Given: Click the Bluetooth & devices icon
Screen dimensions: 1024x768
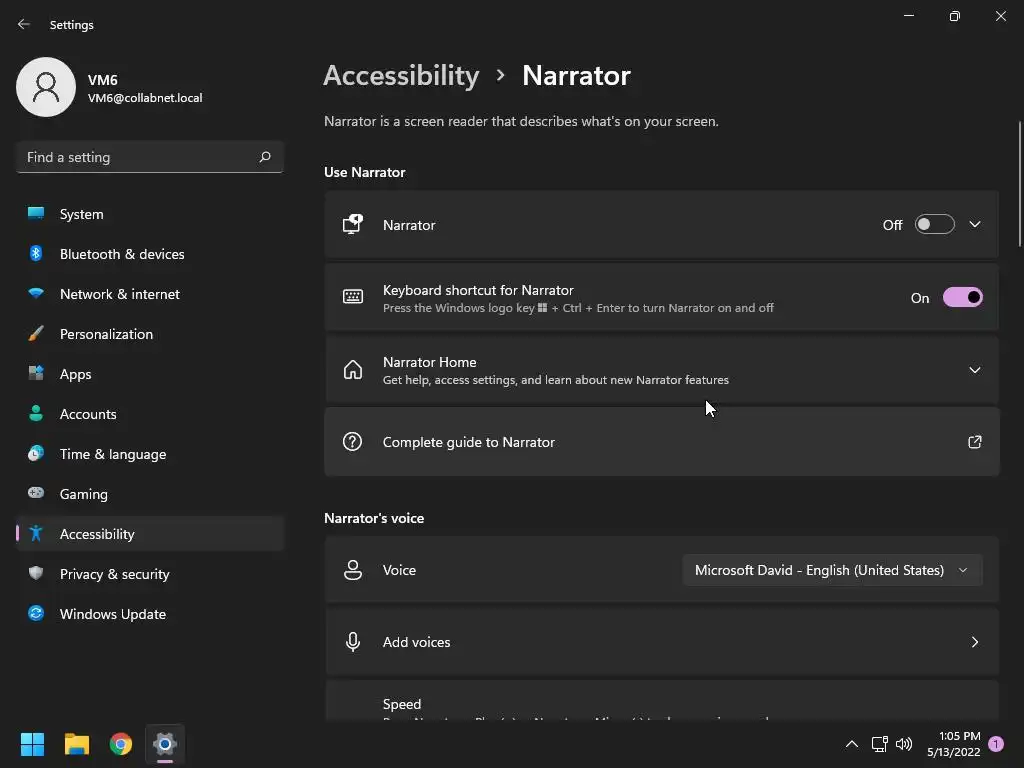Looking at the screenshot, I should pos(36,254).
